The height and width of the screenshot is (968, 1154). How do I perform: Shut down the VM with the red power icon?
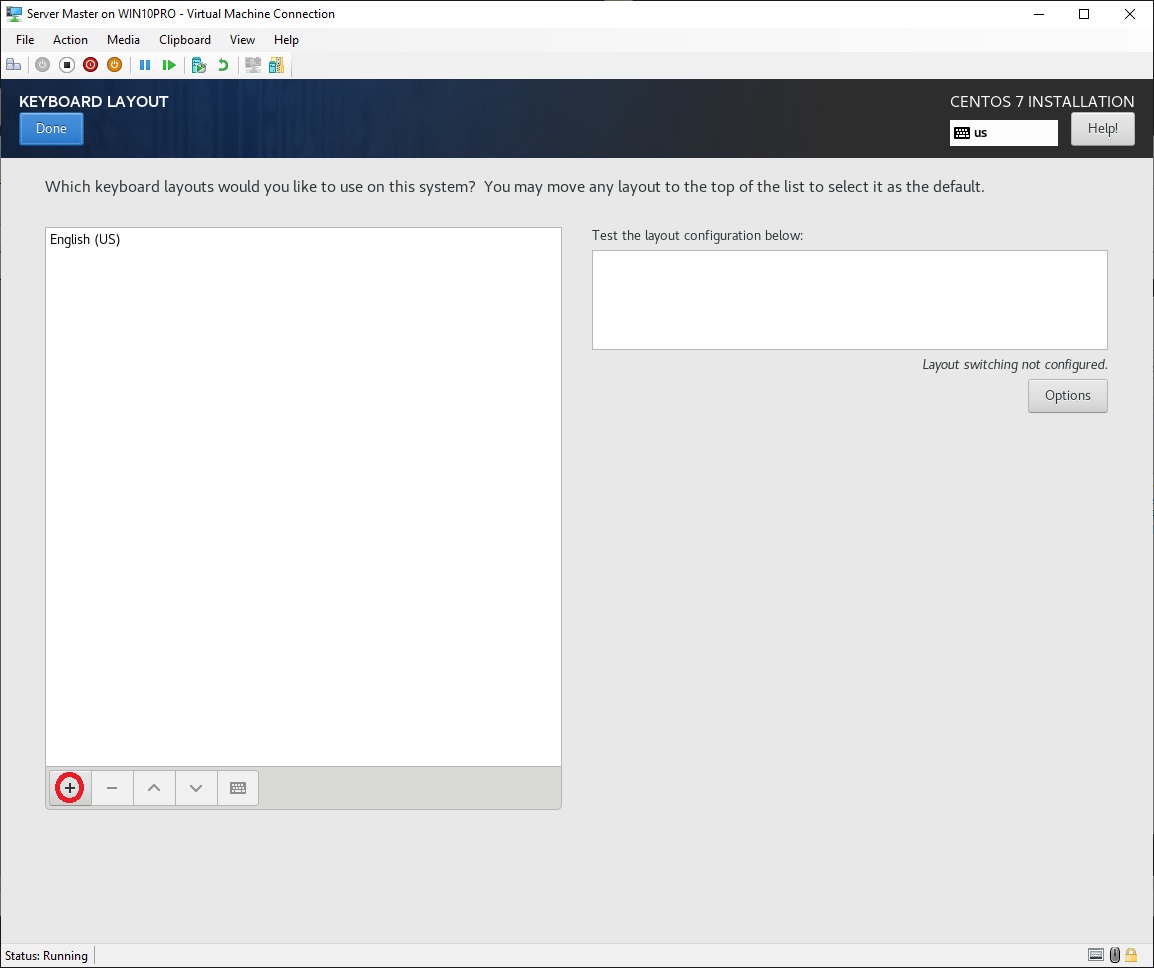point(91,65)
